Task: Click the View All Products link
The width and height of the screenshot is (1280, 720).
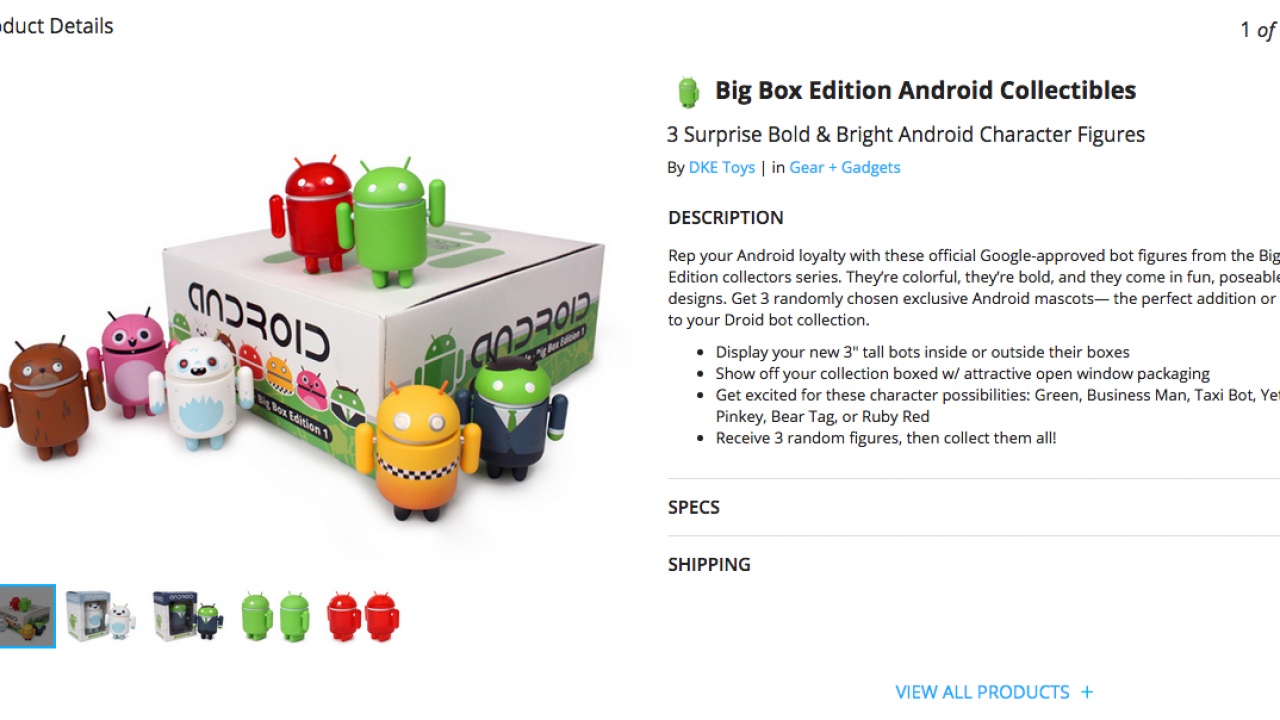Action: click(x=982, y=692)
